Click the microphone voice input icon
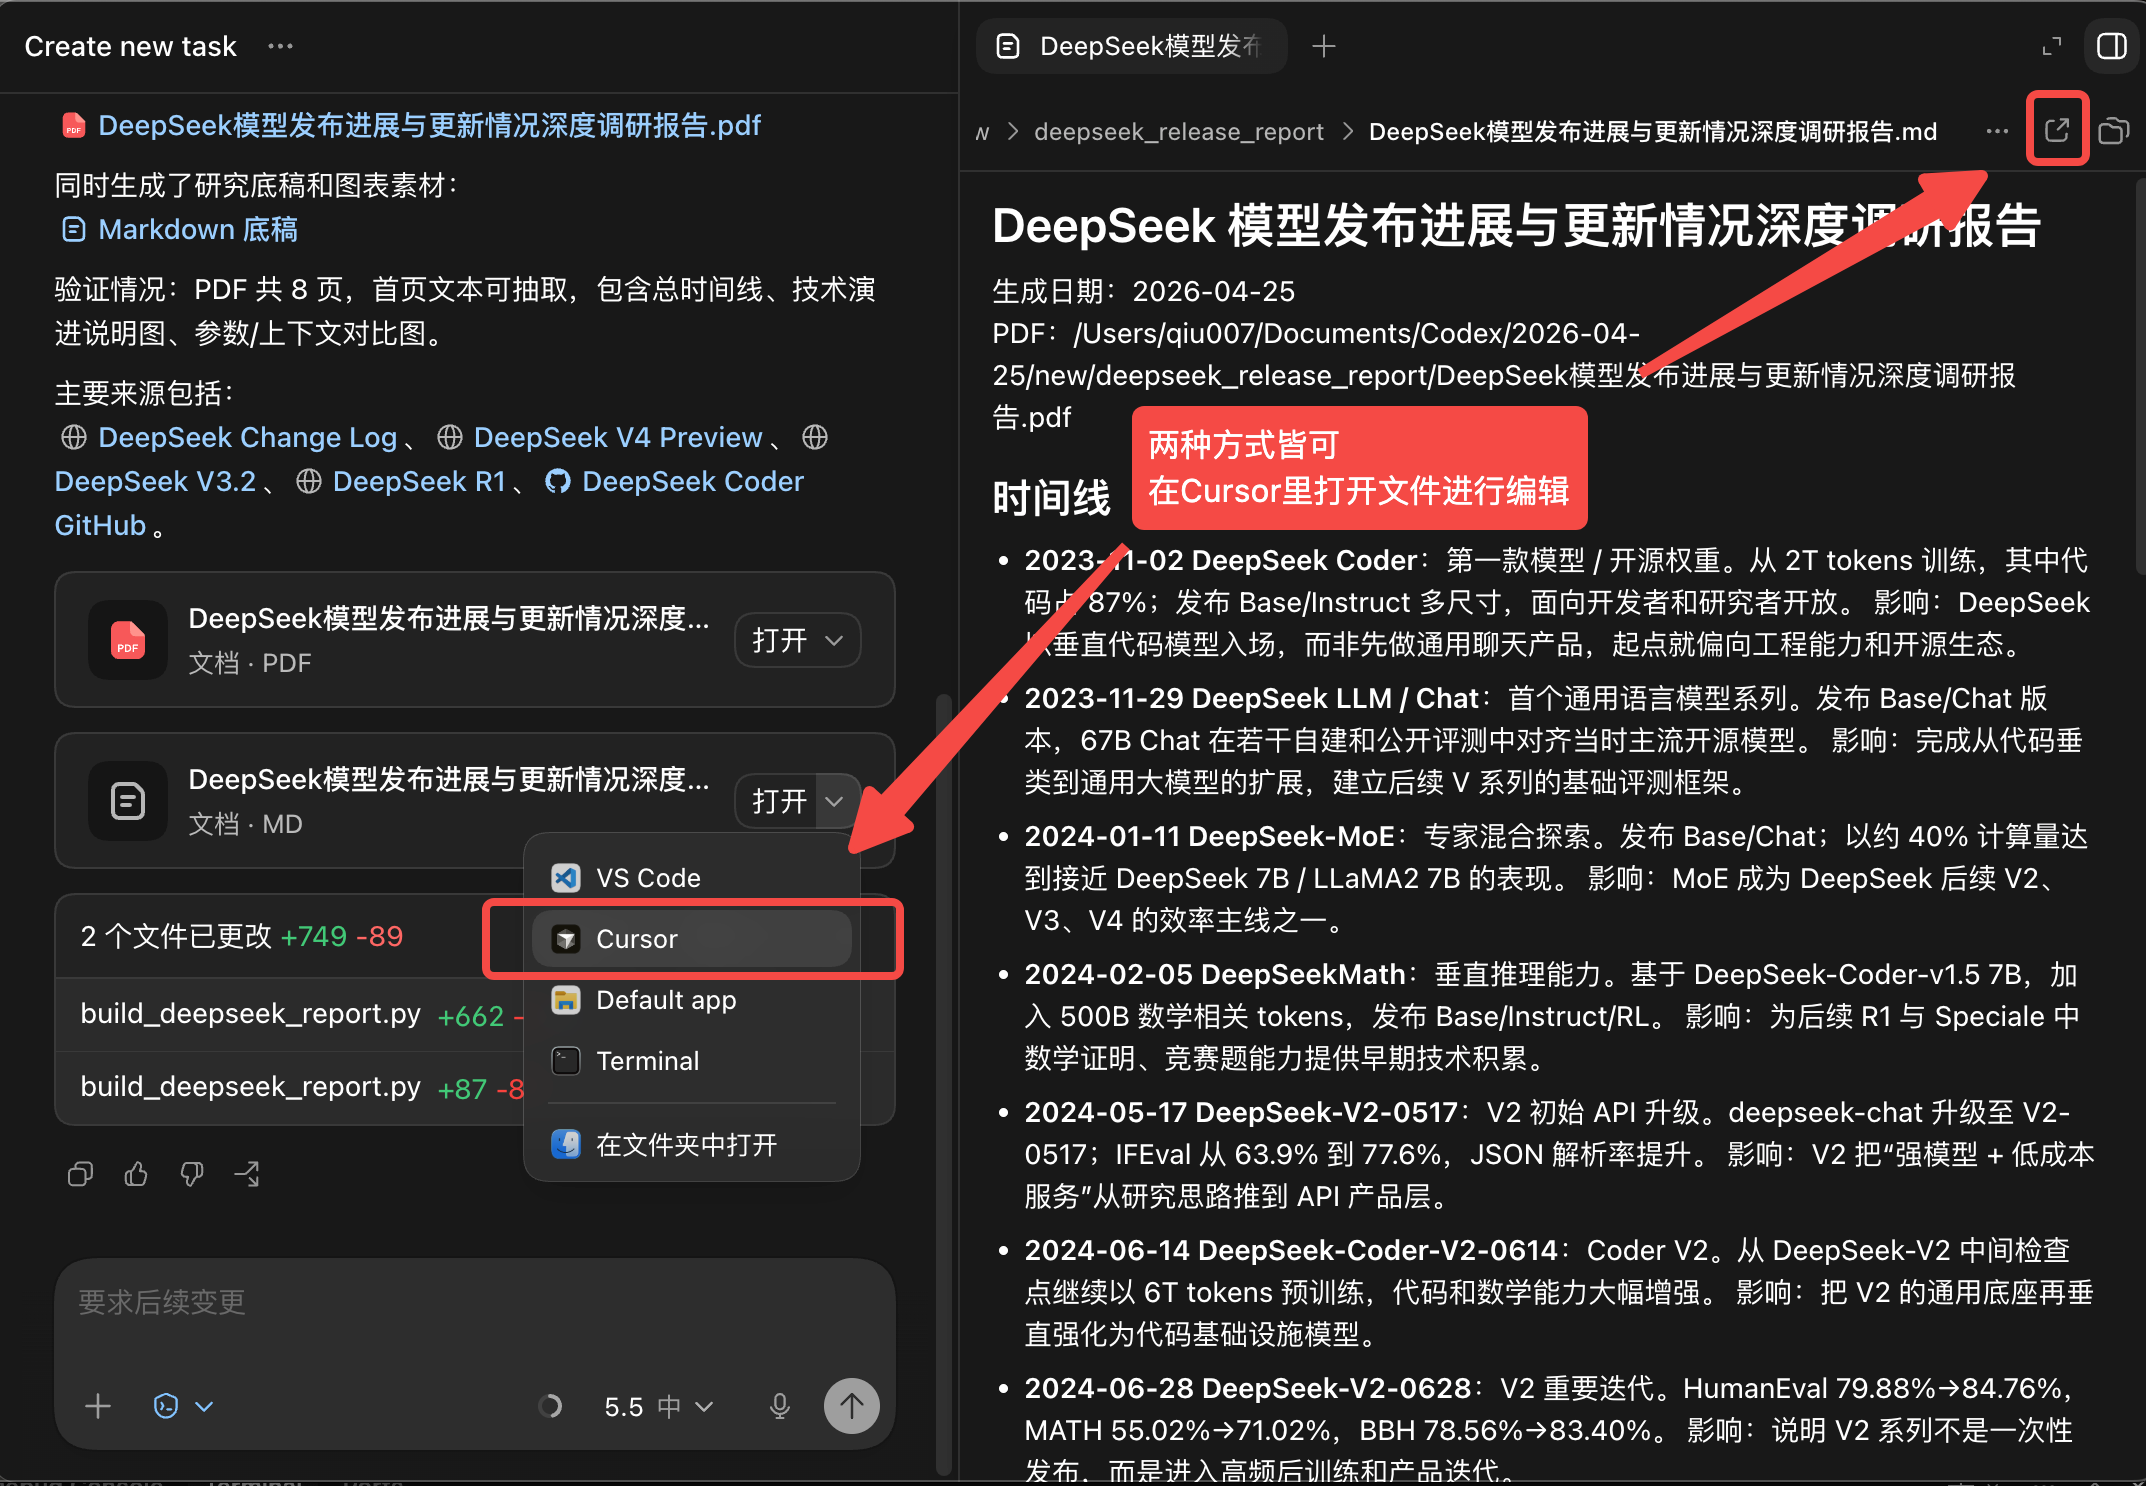 coord(780,1406)
